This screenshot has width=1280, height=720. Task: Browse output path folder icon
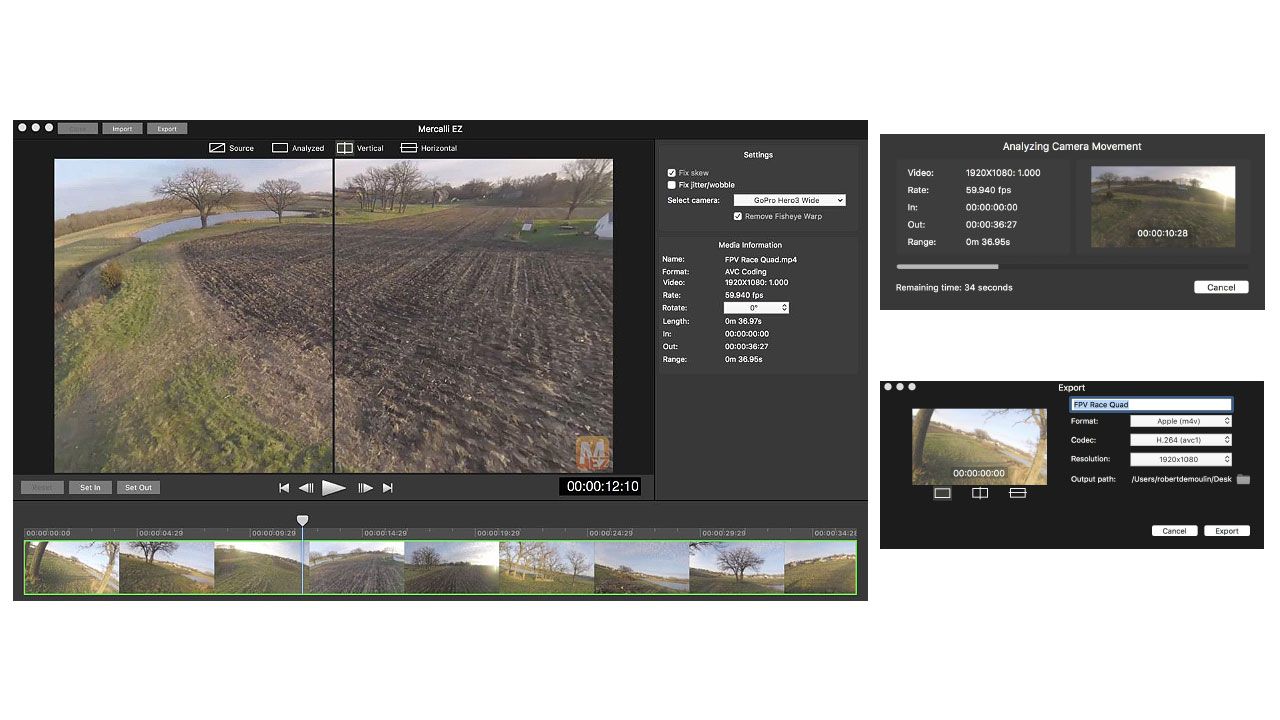coord(1243,480)
